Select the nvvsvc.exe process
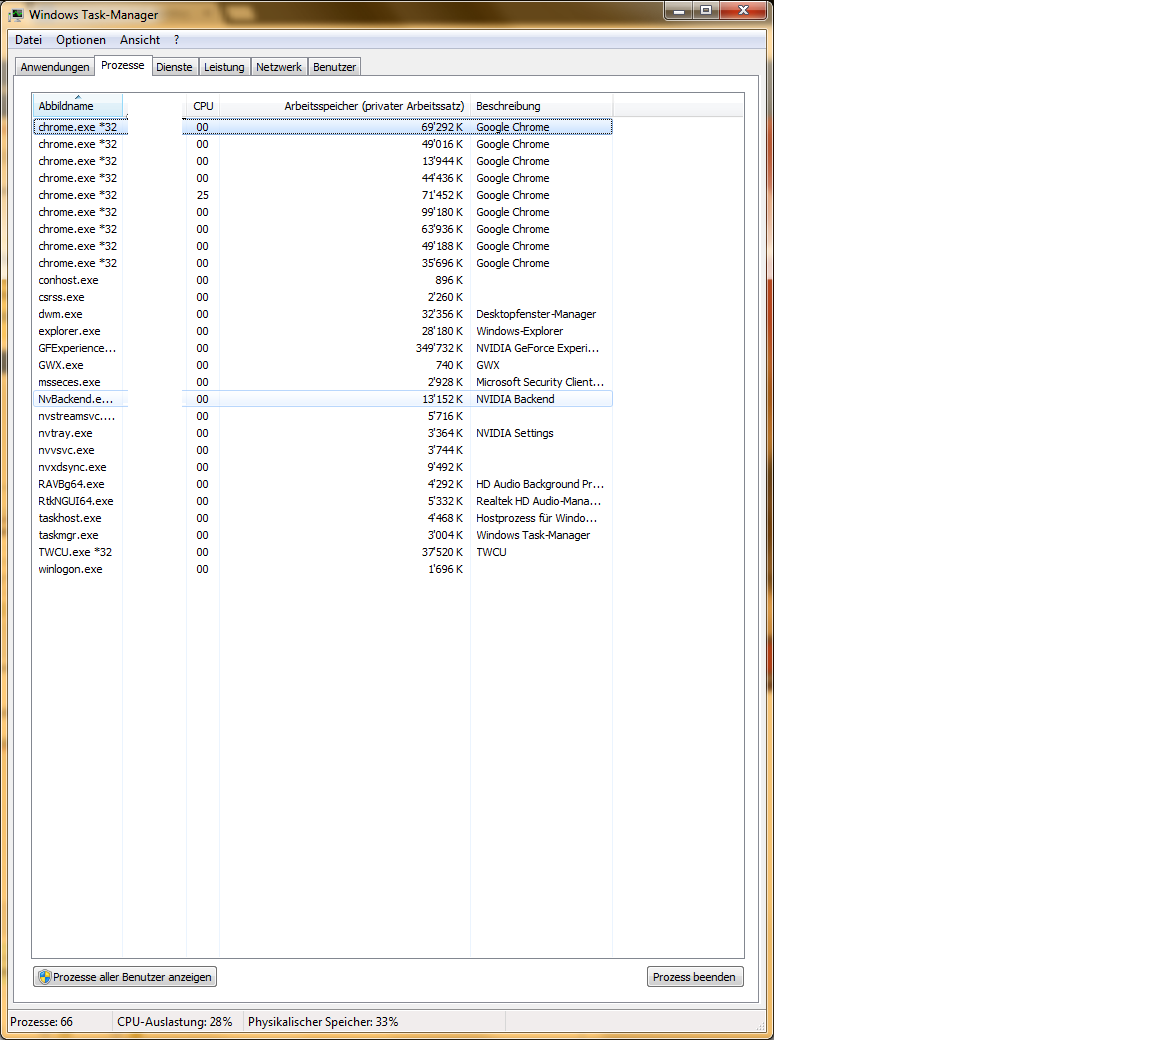The width and height of the screenshot is (1152, 1040). 323,449
